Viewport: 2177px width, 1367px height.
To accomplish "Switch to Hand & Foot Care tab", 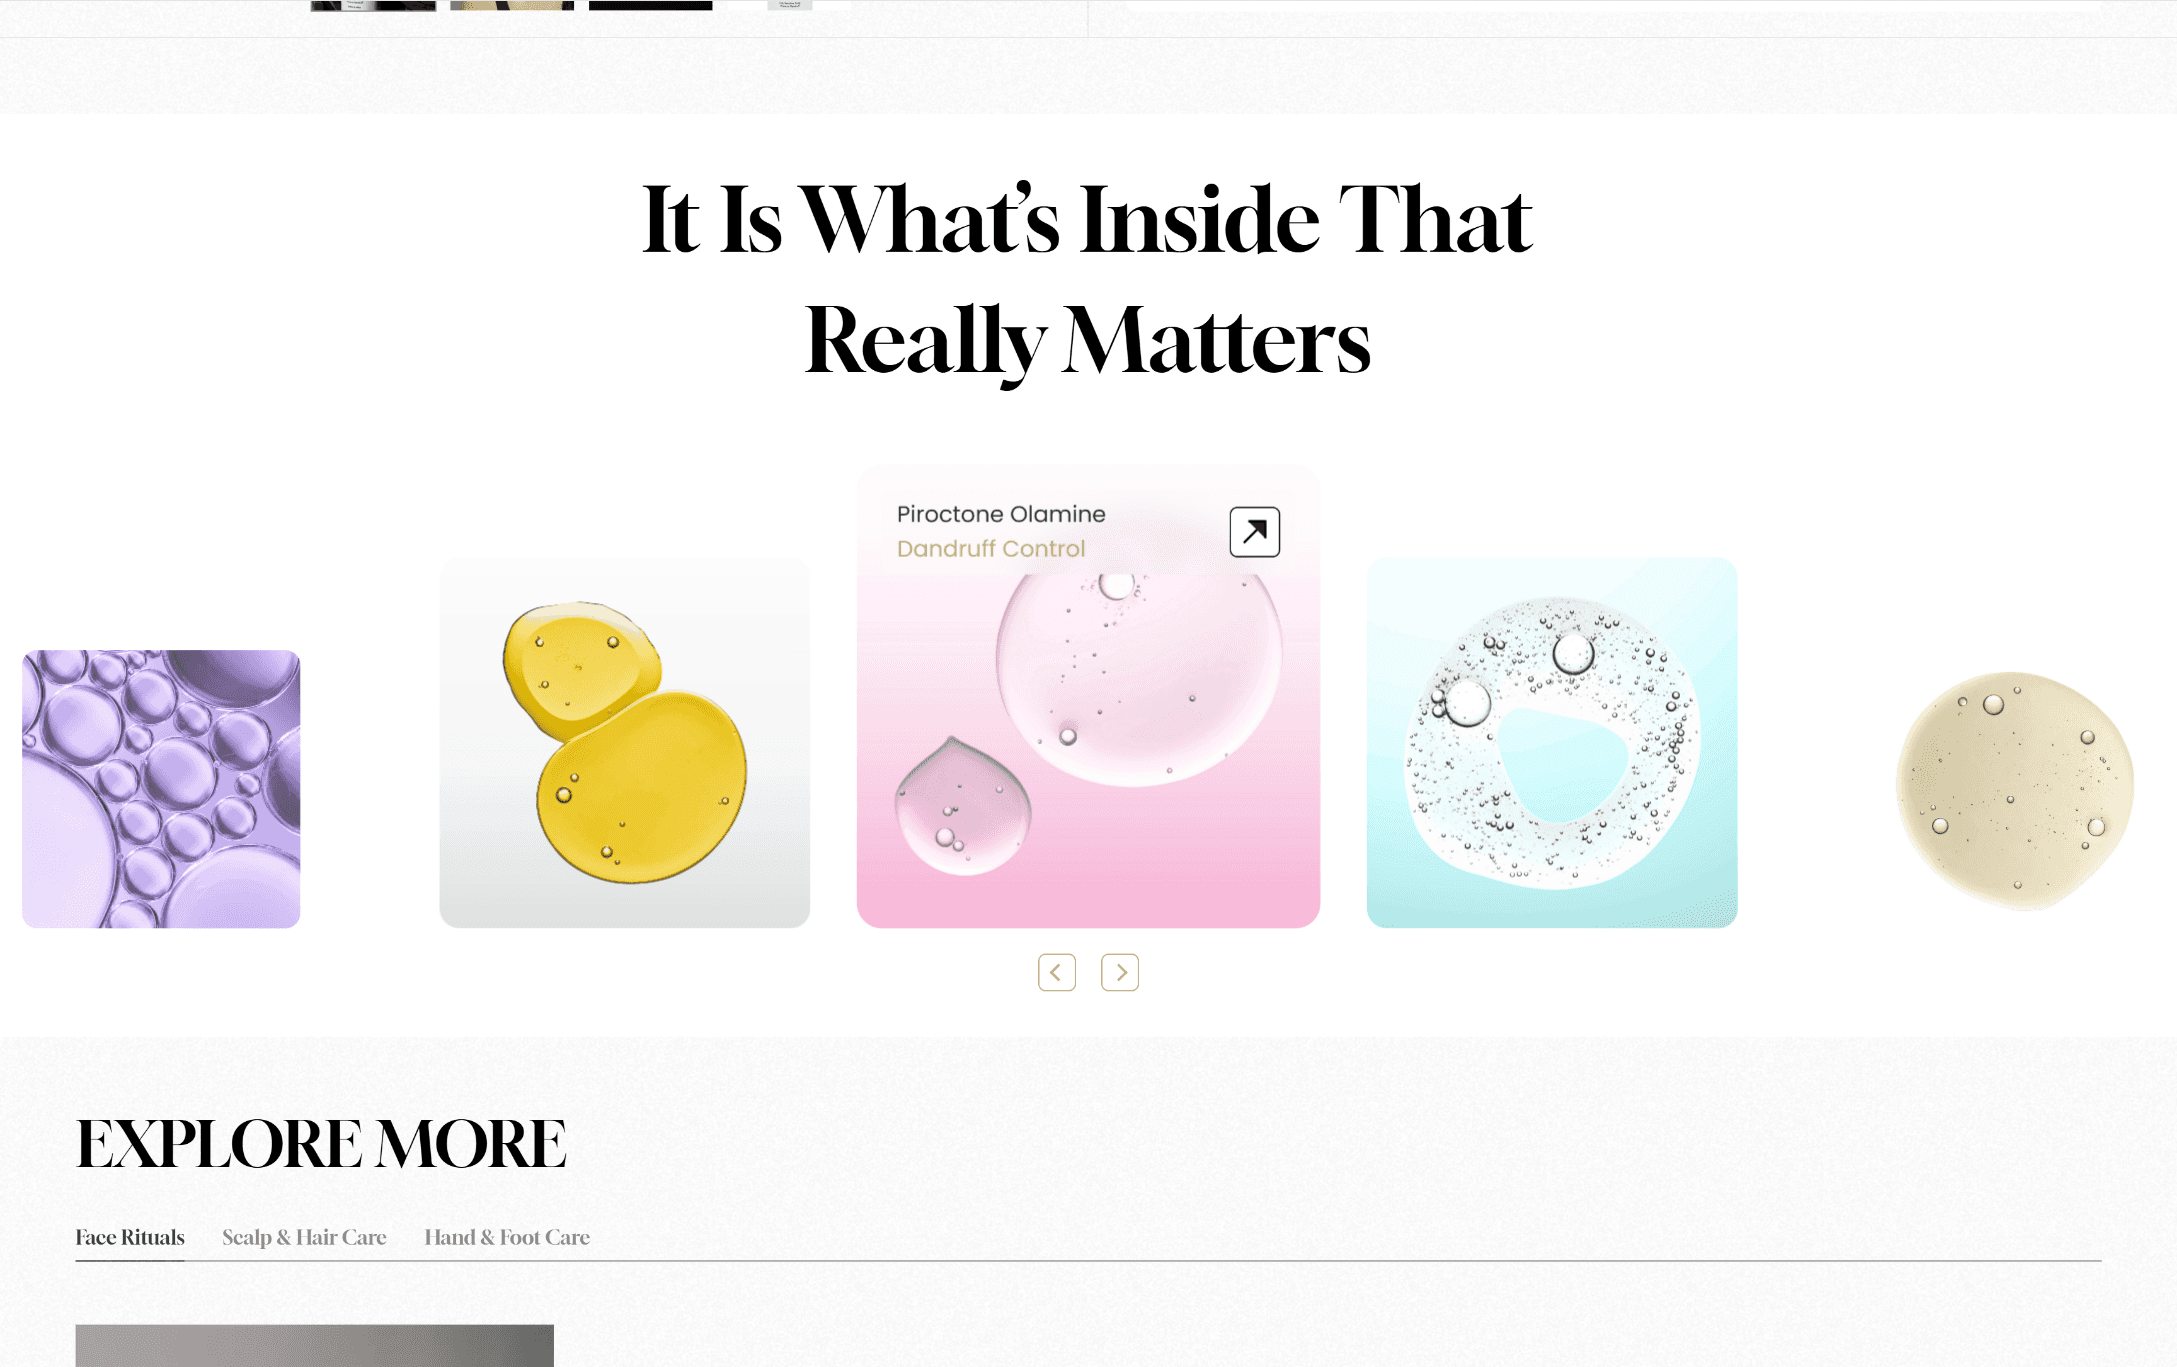I will pyautogui.click(x=507, y=1237).
